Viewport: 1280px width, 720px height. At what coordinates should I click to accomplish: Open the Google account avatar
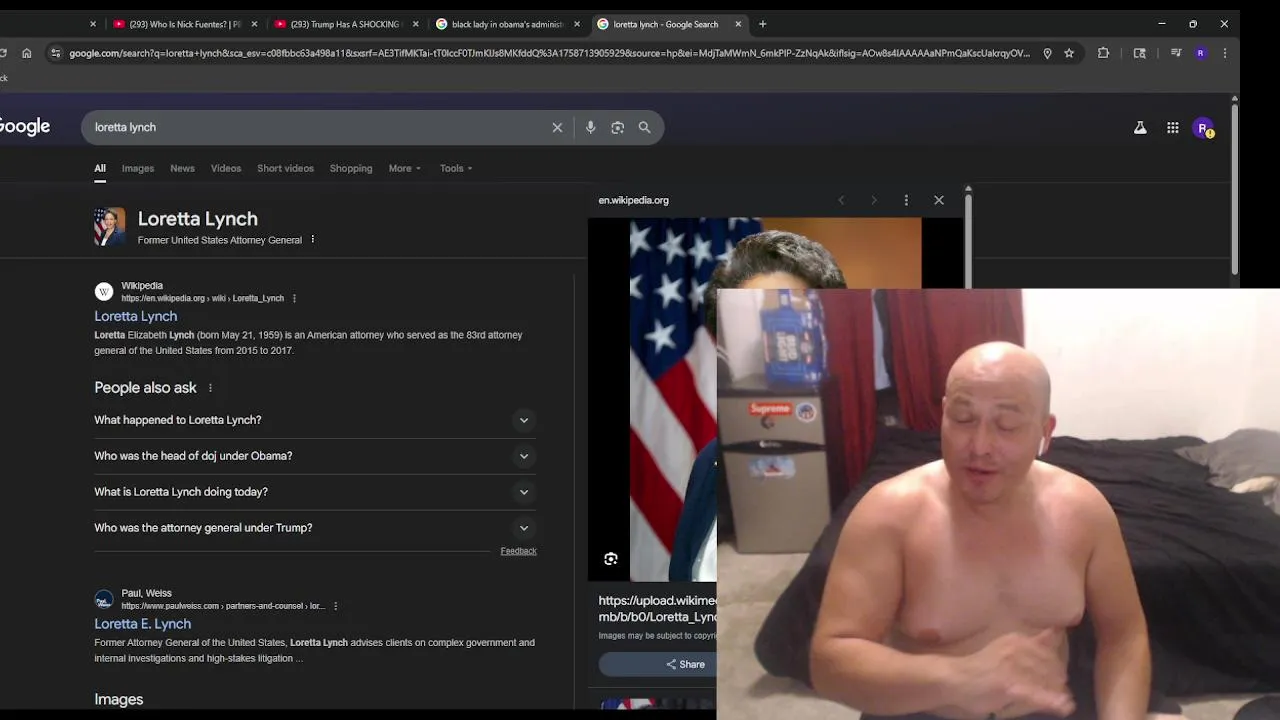(x=1204, y=128)
